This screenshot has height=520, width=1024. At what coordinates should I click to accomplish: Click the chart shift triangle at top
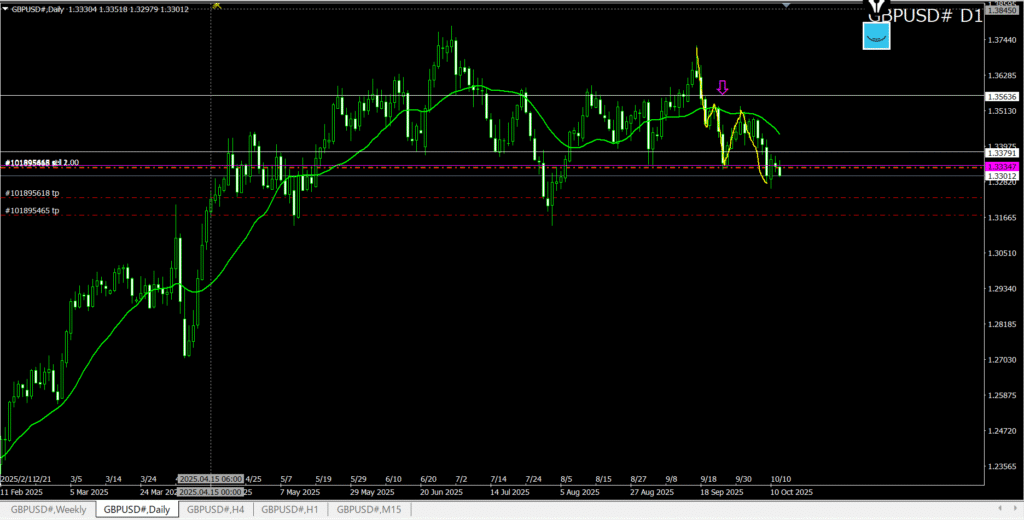pyautogui.click(x=788, y=5)
